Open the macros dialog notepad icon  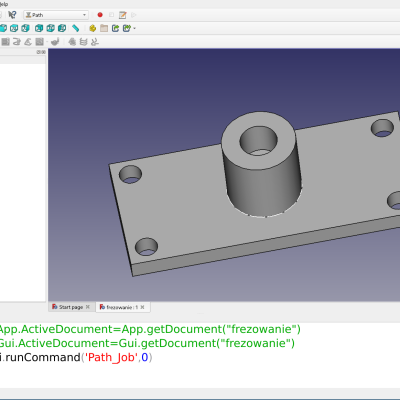(x=123, y=15)
